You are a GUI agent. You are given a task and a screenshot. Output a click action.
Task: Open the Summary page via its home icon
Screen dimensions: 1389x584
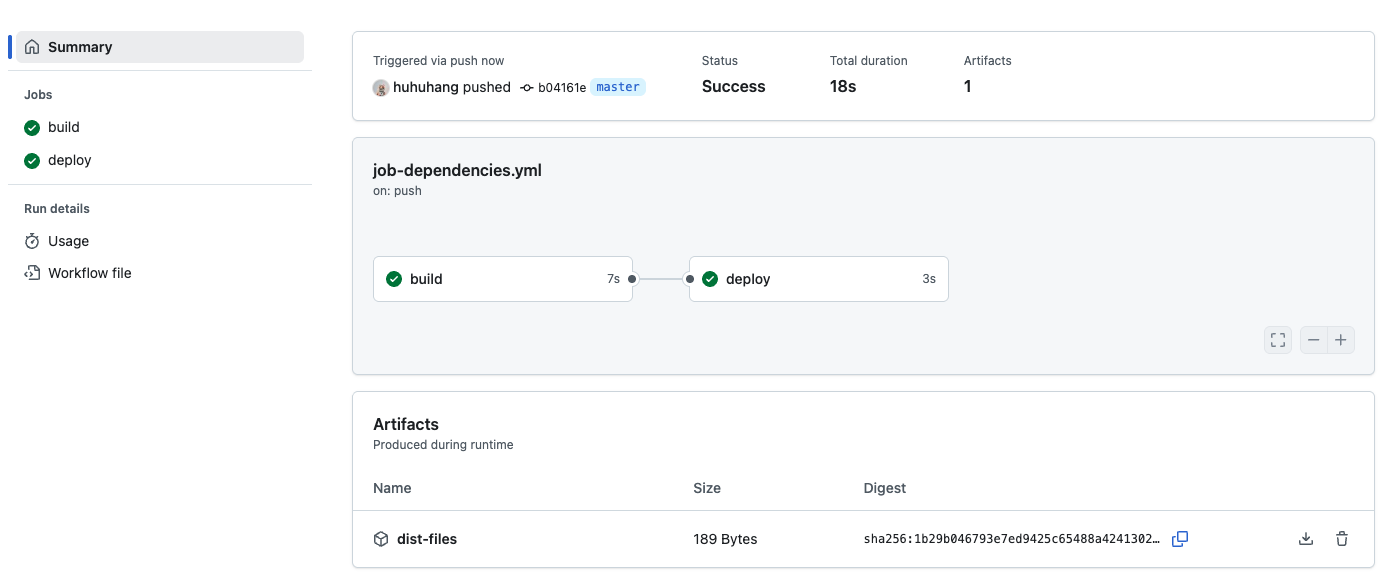[34, 46]
